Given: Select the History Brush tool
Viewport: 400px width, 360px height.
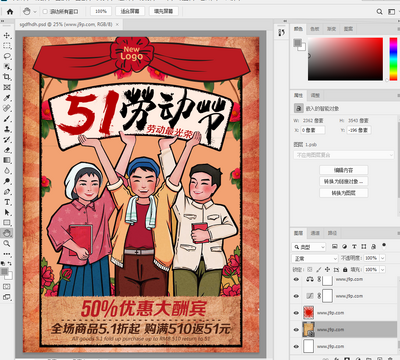Looking at the screenshot, I should (7, 139).
